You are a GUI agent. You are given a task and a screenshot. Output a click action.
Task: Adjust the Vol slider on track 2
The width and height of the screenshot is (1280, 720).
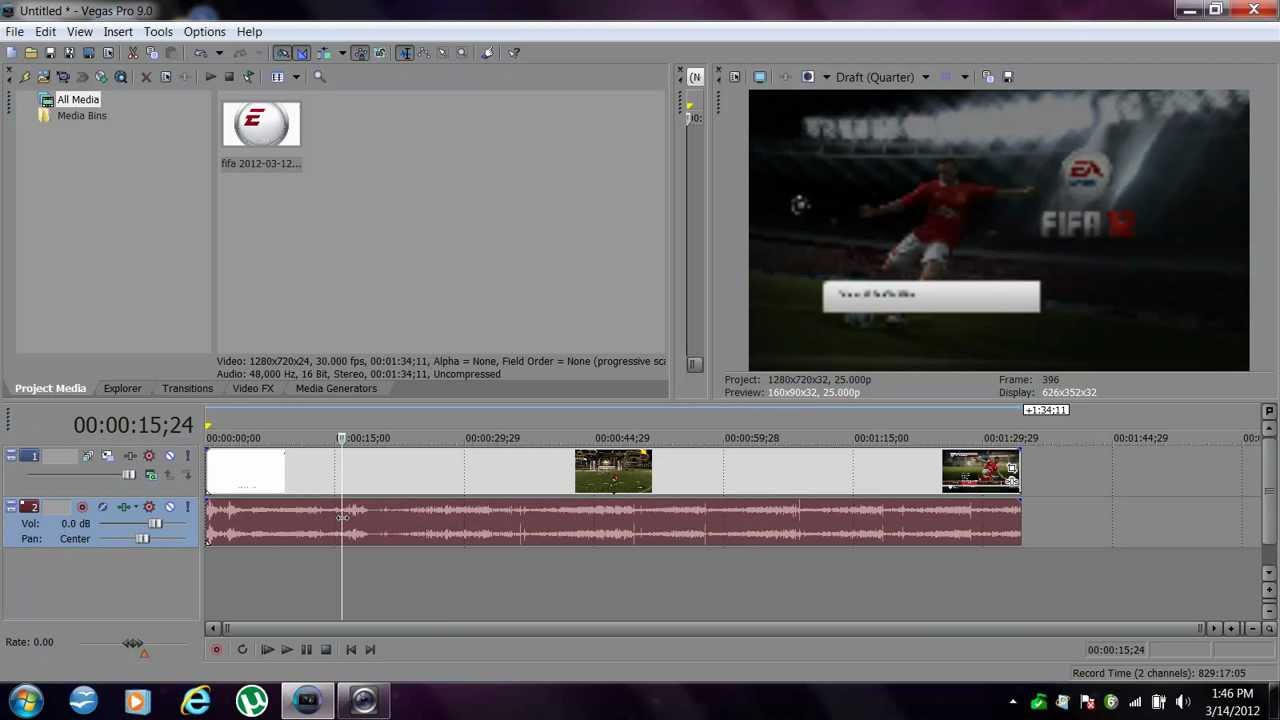point(155,523)
